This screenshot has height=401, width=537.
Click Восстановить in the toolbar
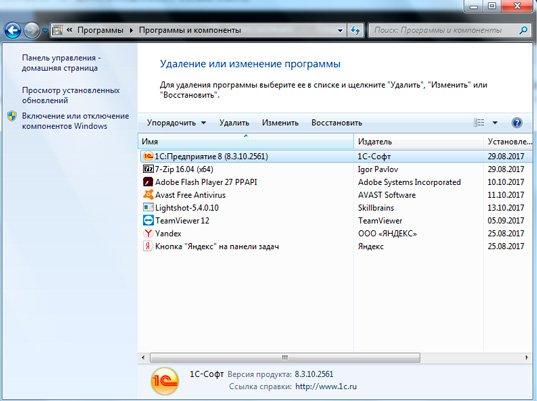[x=337, y=123]
